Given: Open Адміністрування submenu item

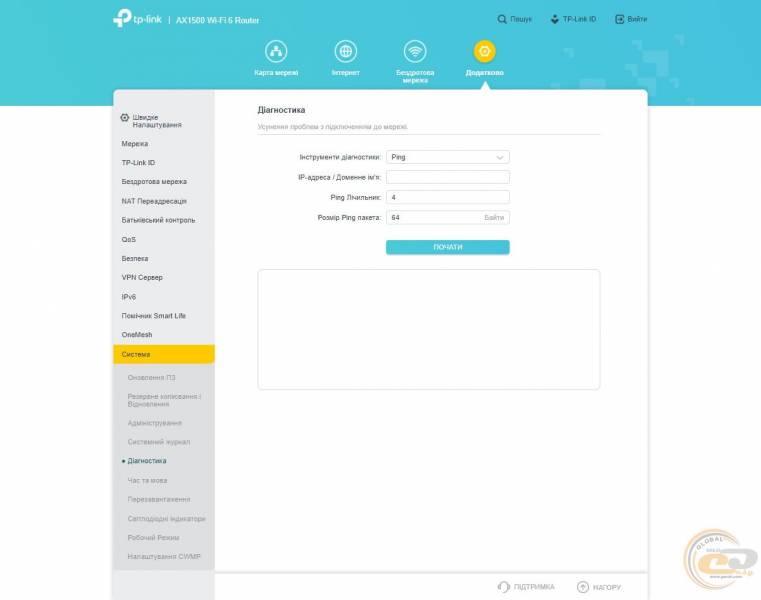Looking at the screenshot, I should tap(154, 423).
